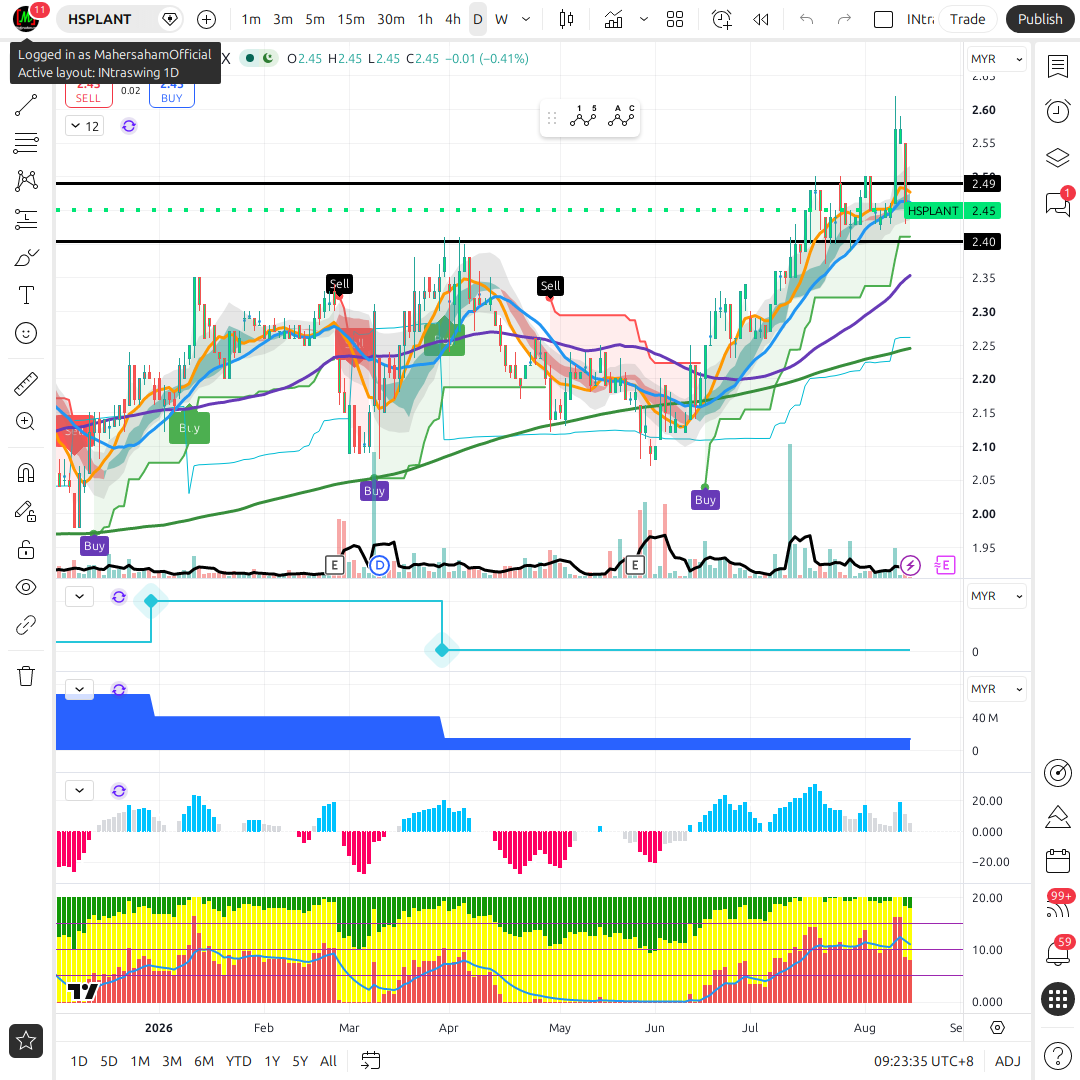The width and height of the screenshot is (1080, 1080).
Task: Open the Trade panel button
Action: [x=967, y=19]
